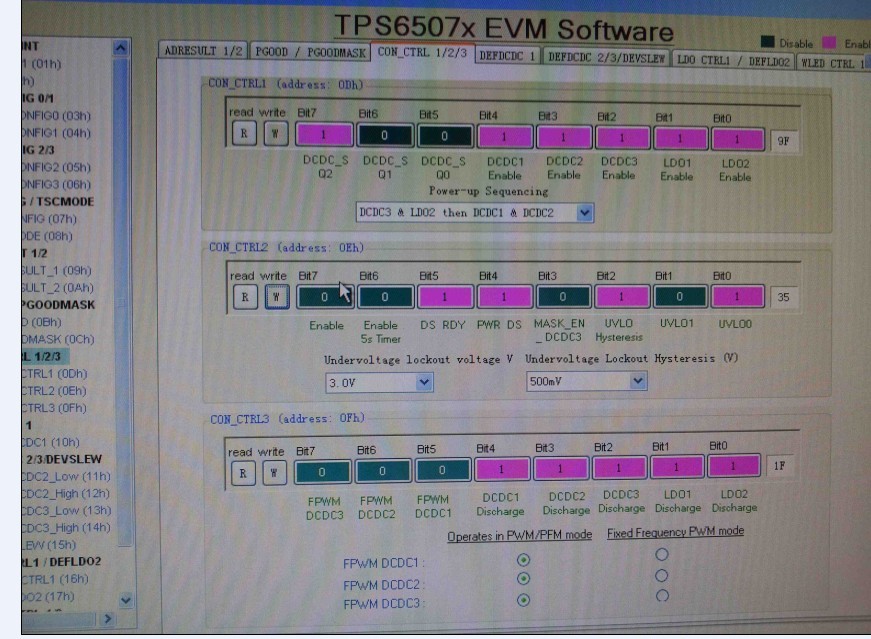Open LDO CTRL1 / DEFLDO2 tab
Image resolution: width=871 pixels, height=639 pixels.
tap(733, 61)
